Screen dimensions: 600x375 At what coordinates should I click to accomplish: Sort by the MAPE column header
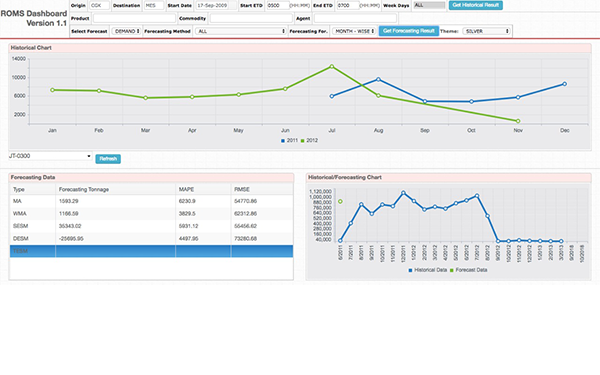[203, 189]
